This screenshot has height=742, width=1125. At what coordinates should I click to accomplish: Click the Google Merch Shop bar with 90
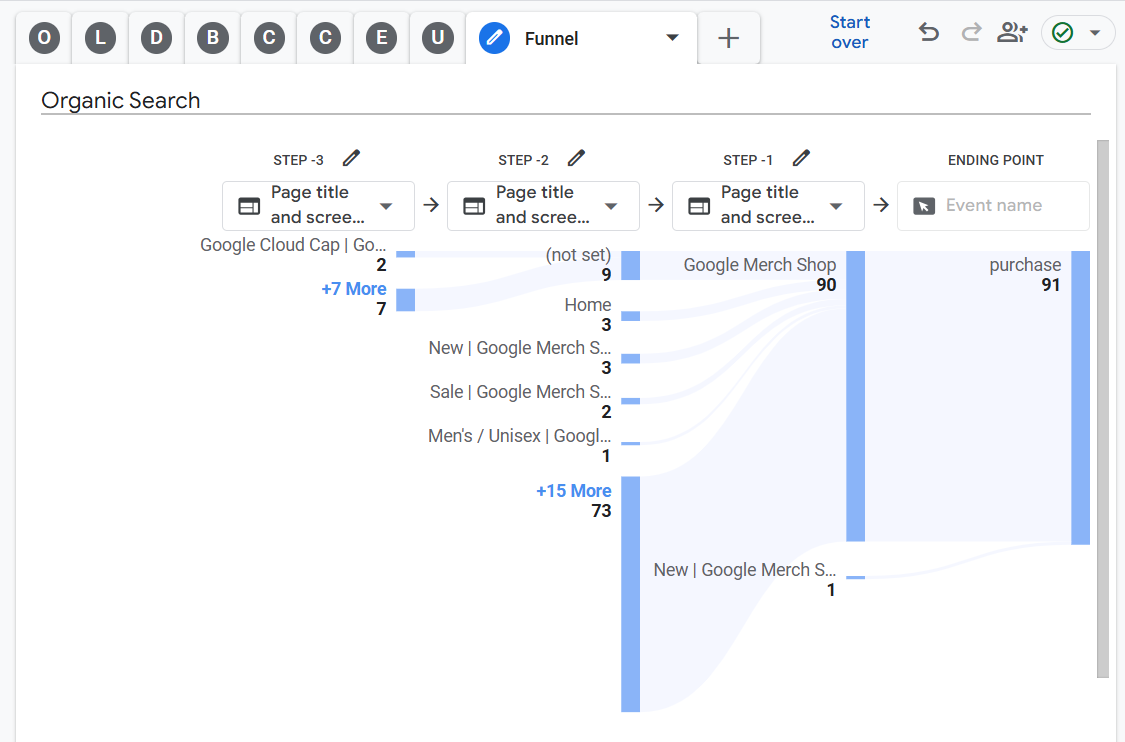855,396
